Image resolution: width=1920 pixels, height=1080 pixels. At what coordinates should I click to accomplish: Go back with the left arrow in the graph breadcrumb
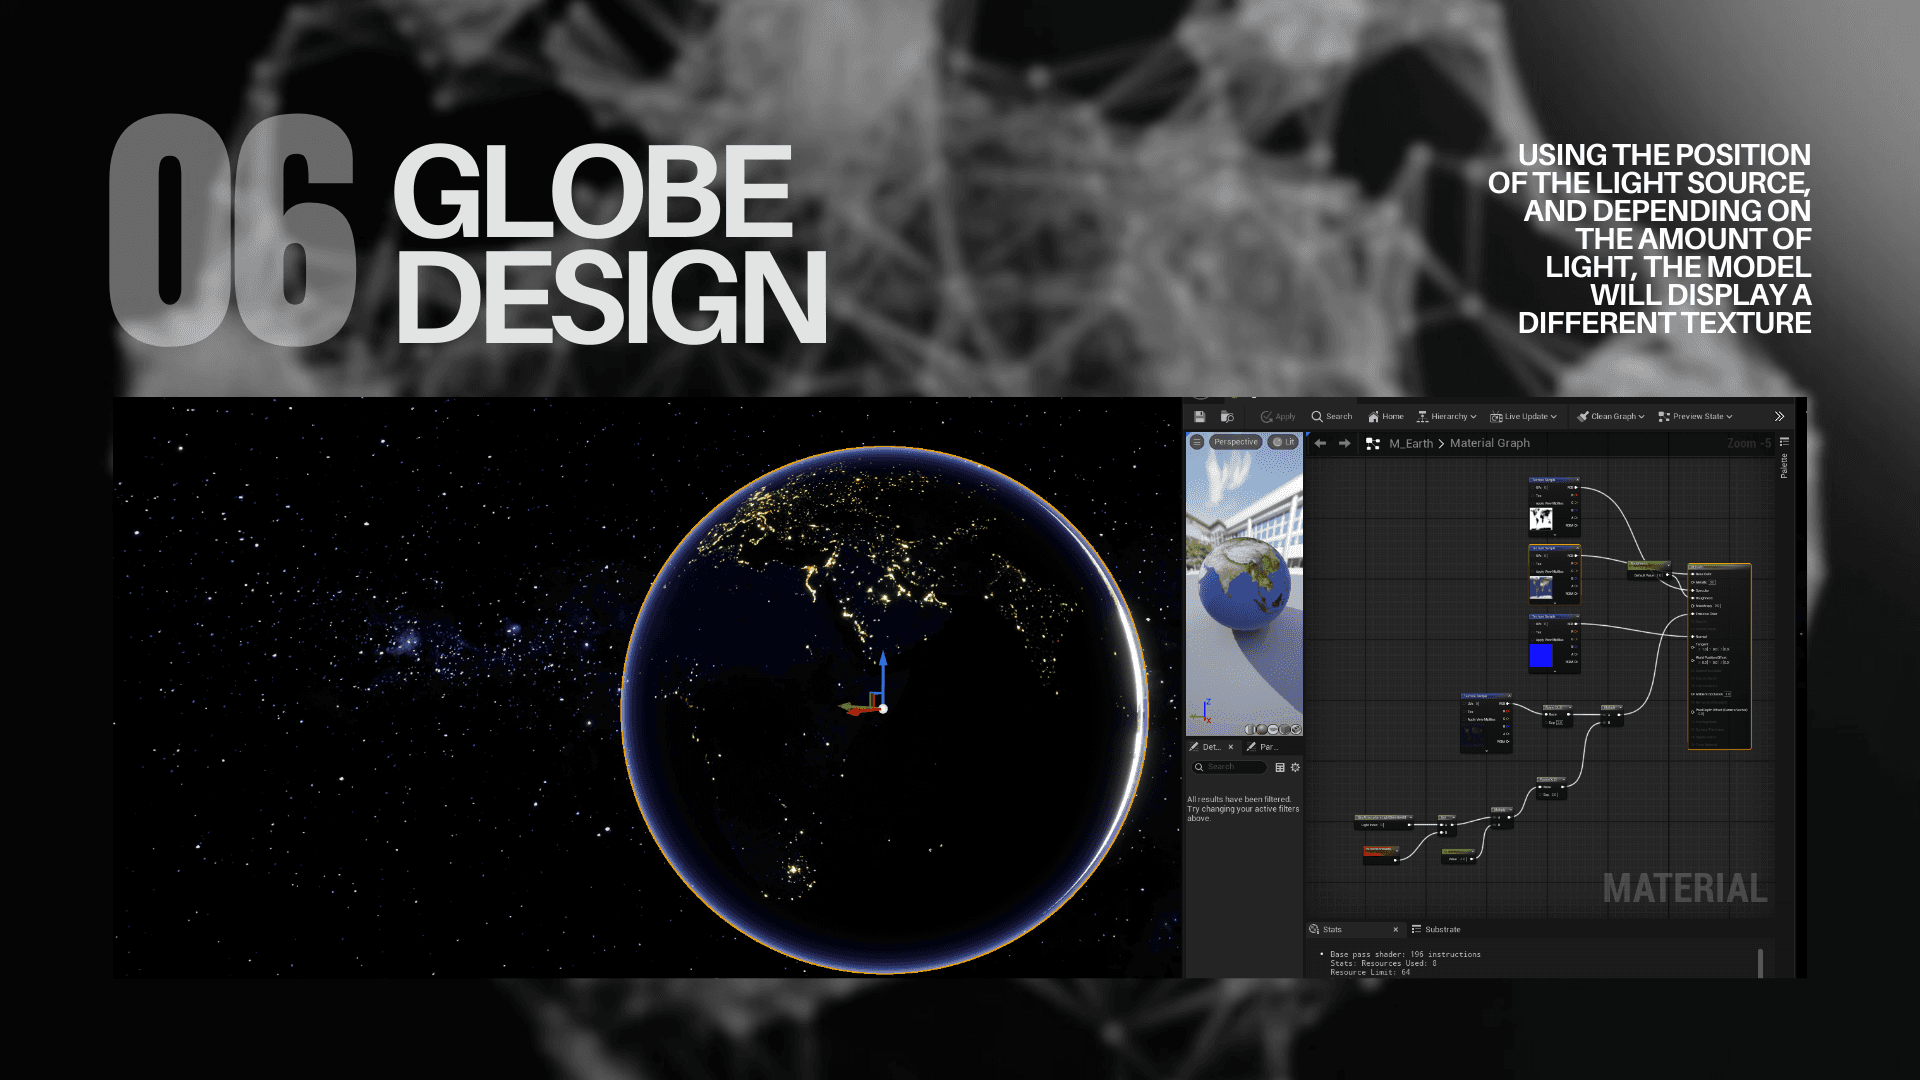(1320, 443)
